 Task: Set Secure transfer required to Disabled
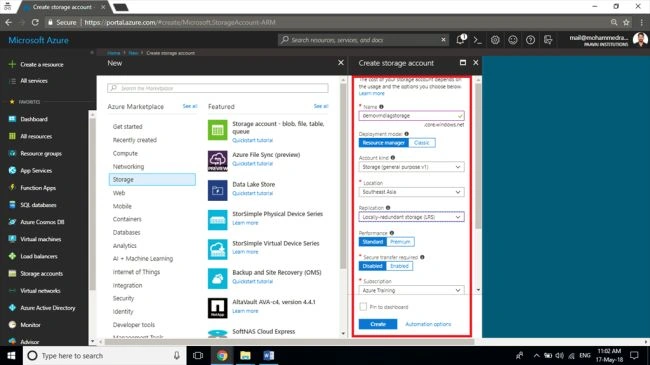(372, 266)
